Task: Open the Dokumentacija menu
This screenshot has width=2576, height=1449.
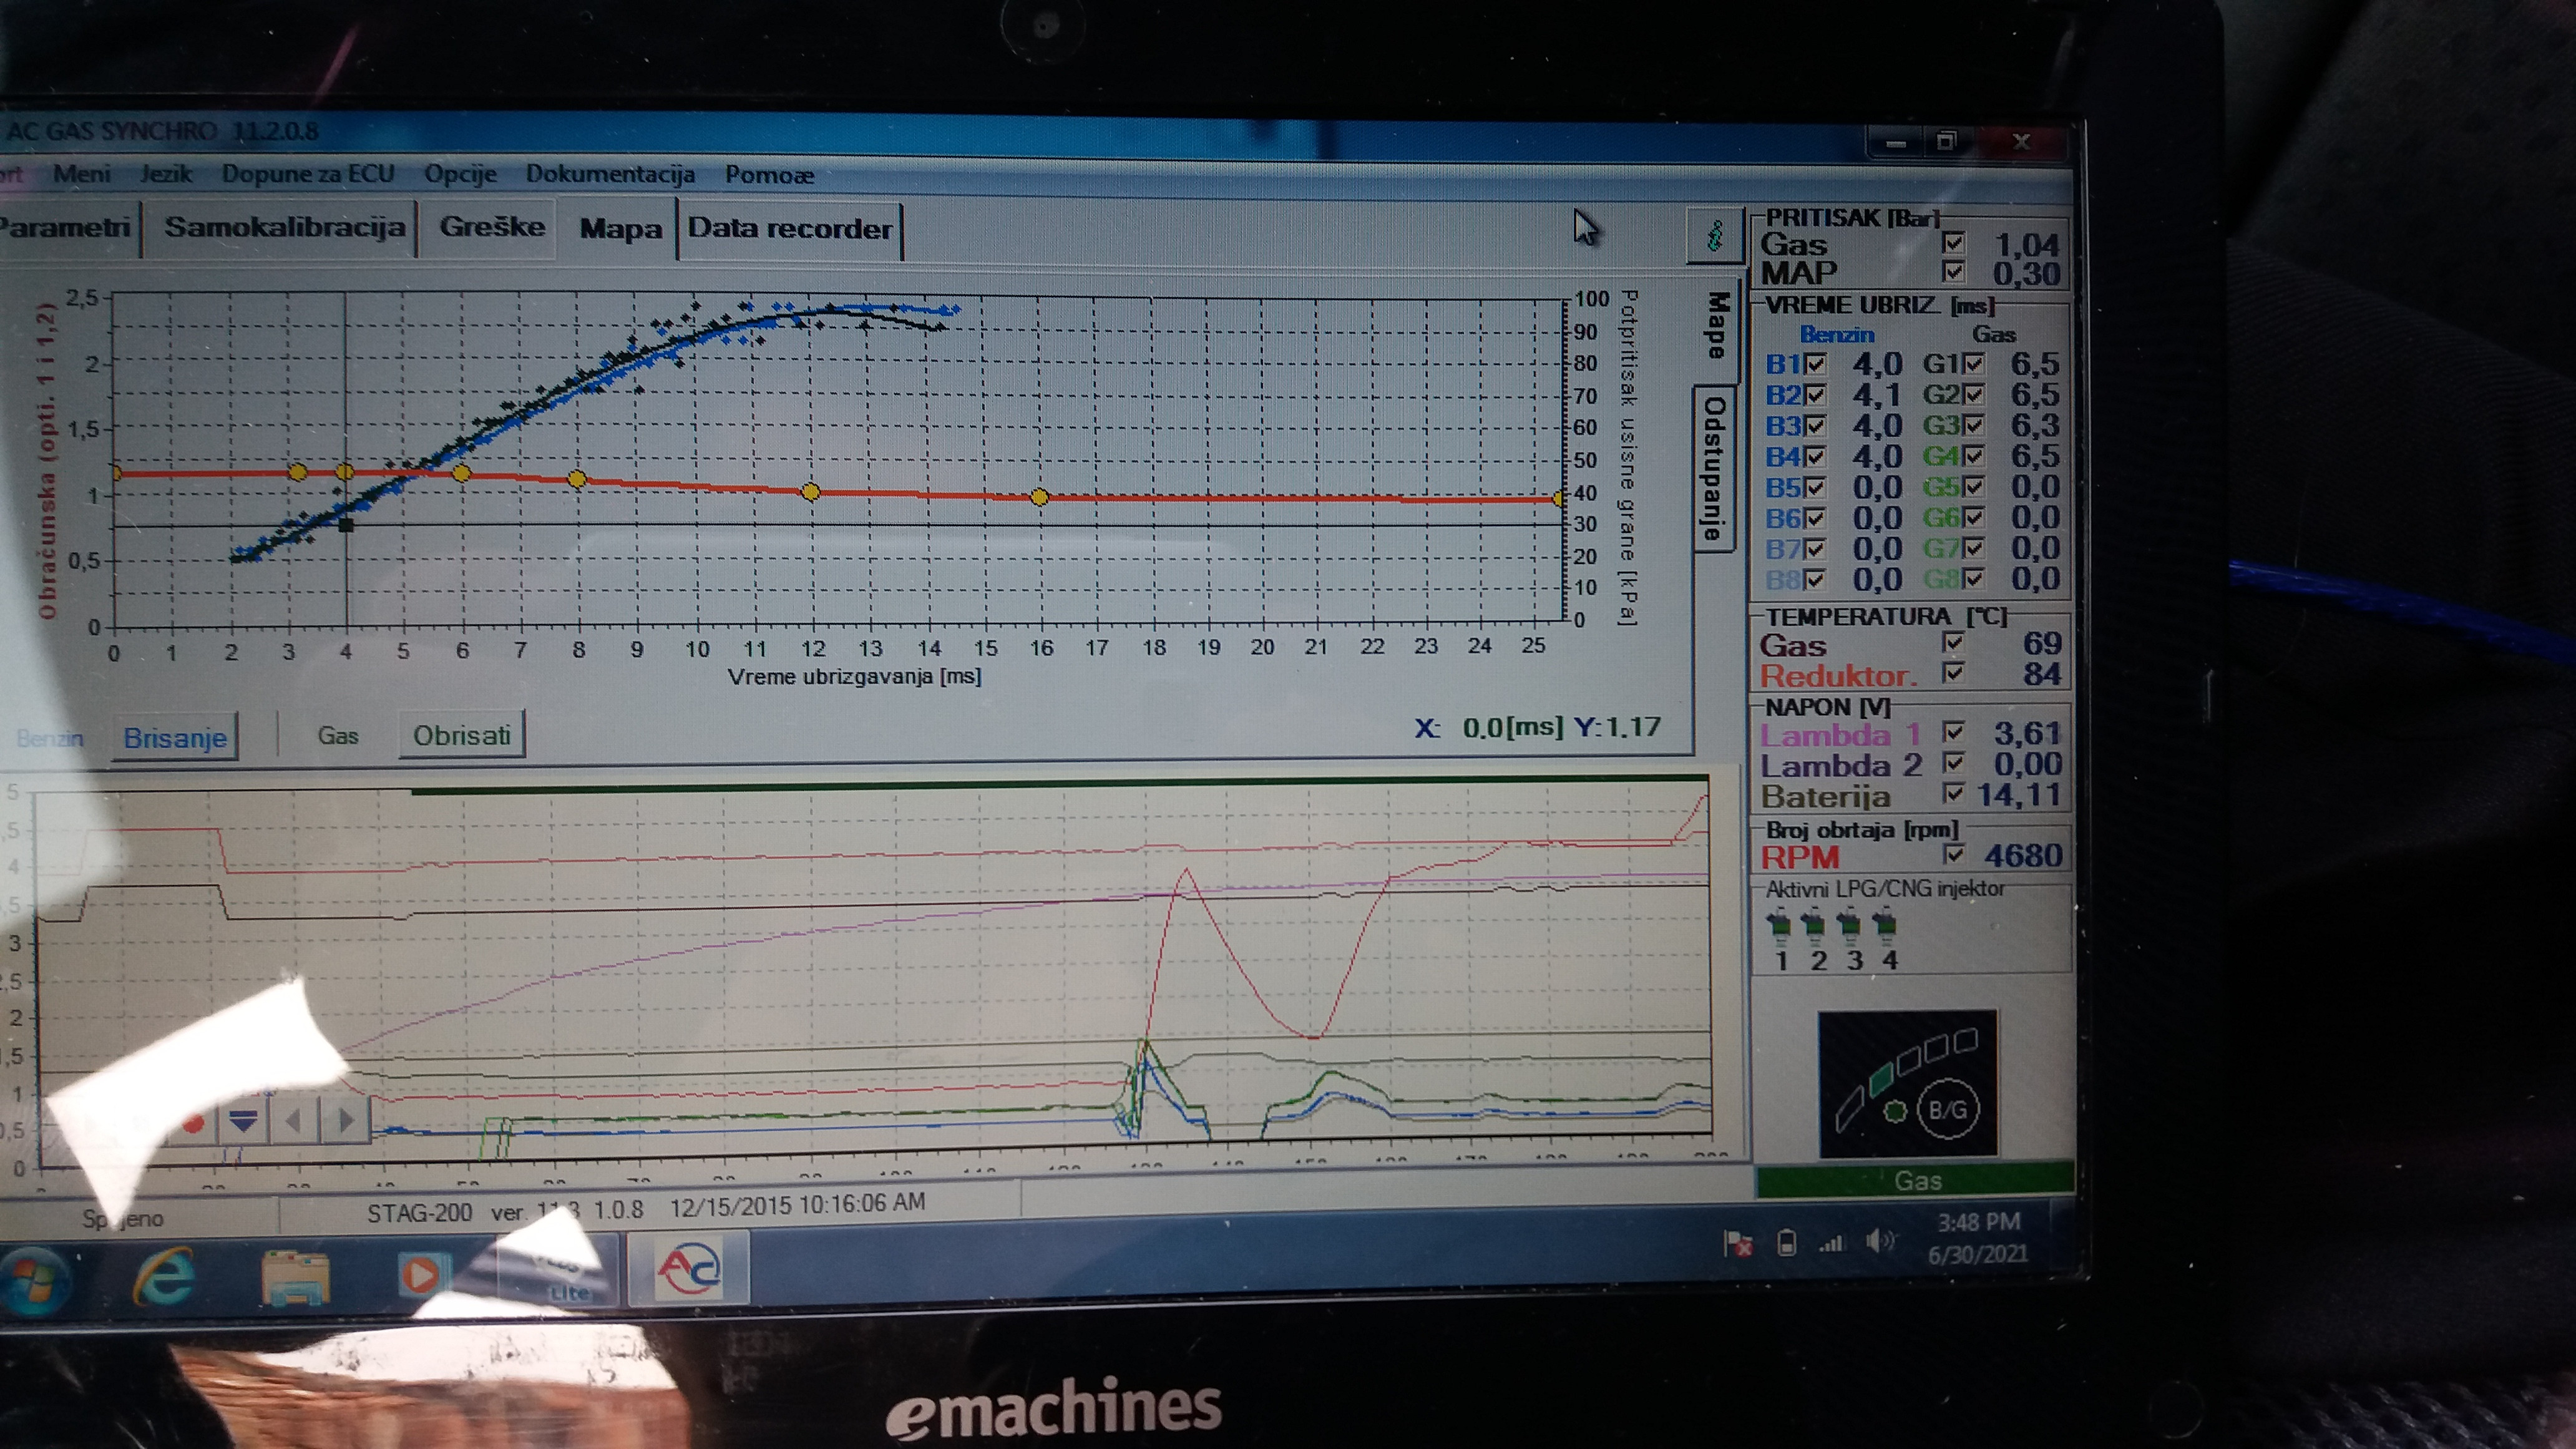Action: pyautogui.click(x=610, y=174)
